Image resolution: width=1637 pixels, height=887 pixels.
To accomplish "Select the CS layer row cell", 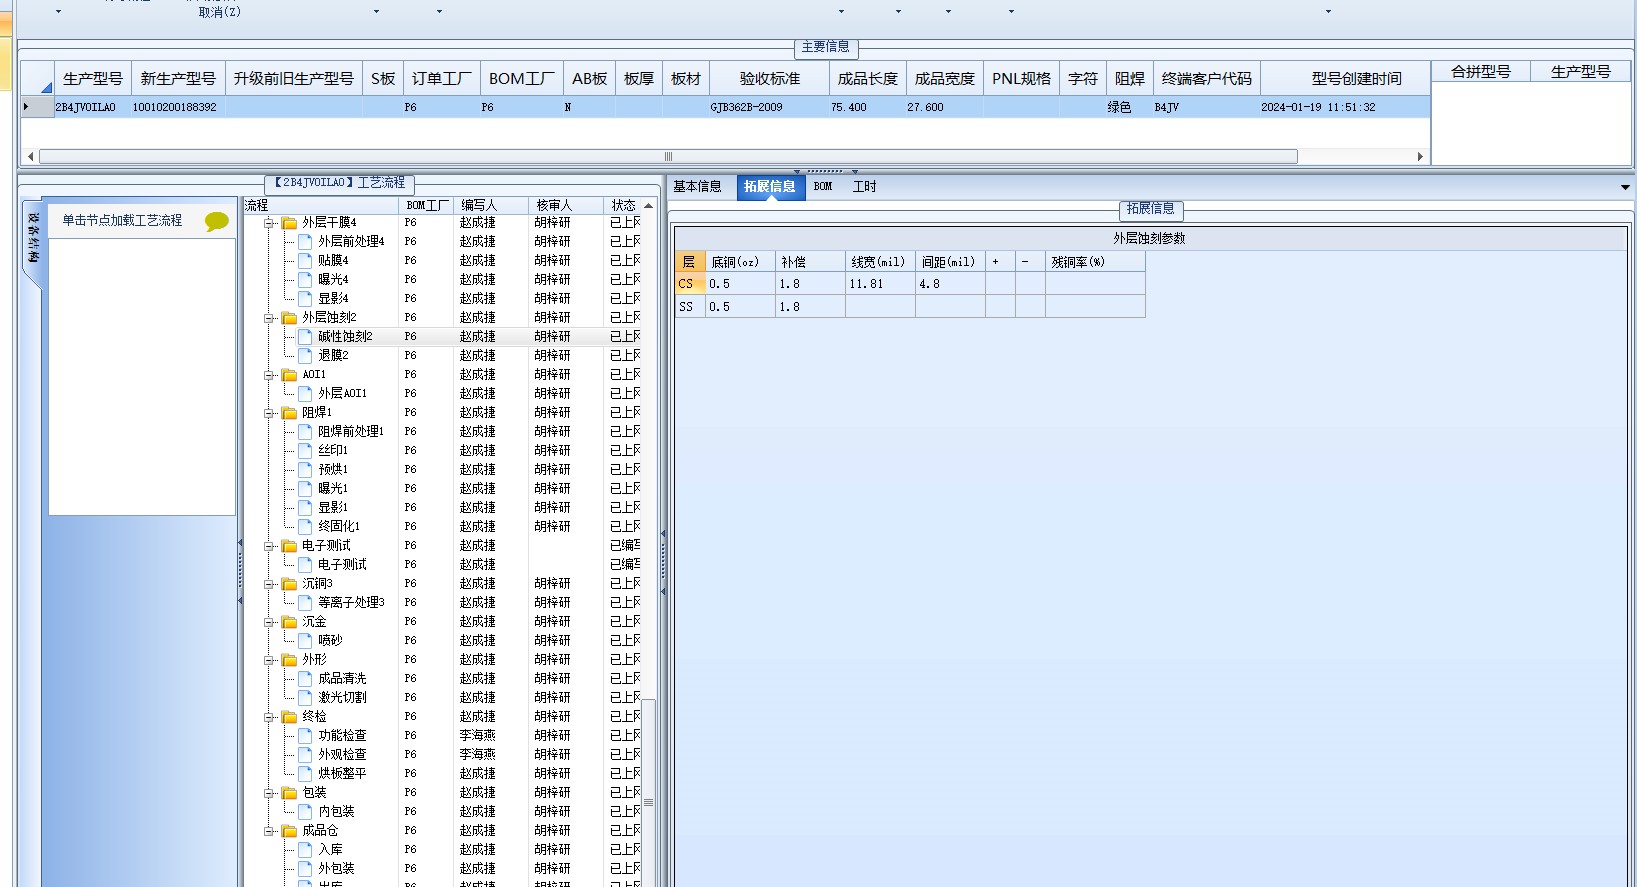I will [x=689, y=284].
